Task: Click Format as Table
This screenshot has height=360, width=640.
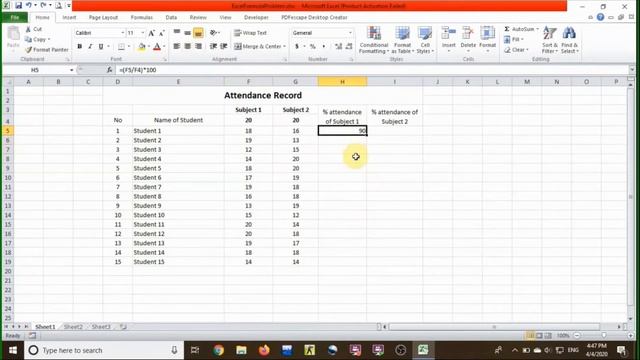Action: tap(402, 40)
